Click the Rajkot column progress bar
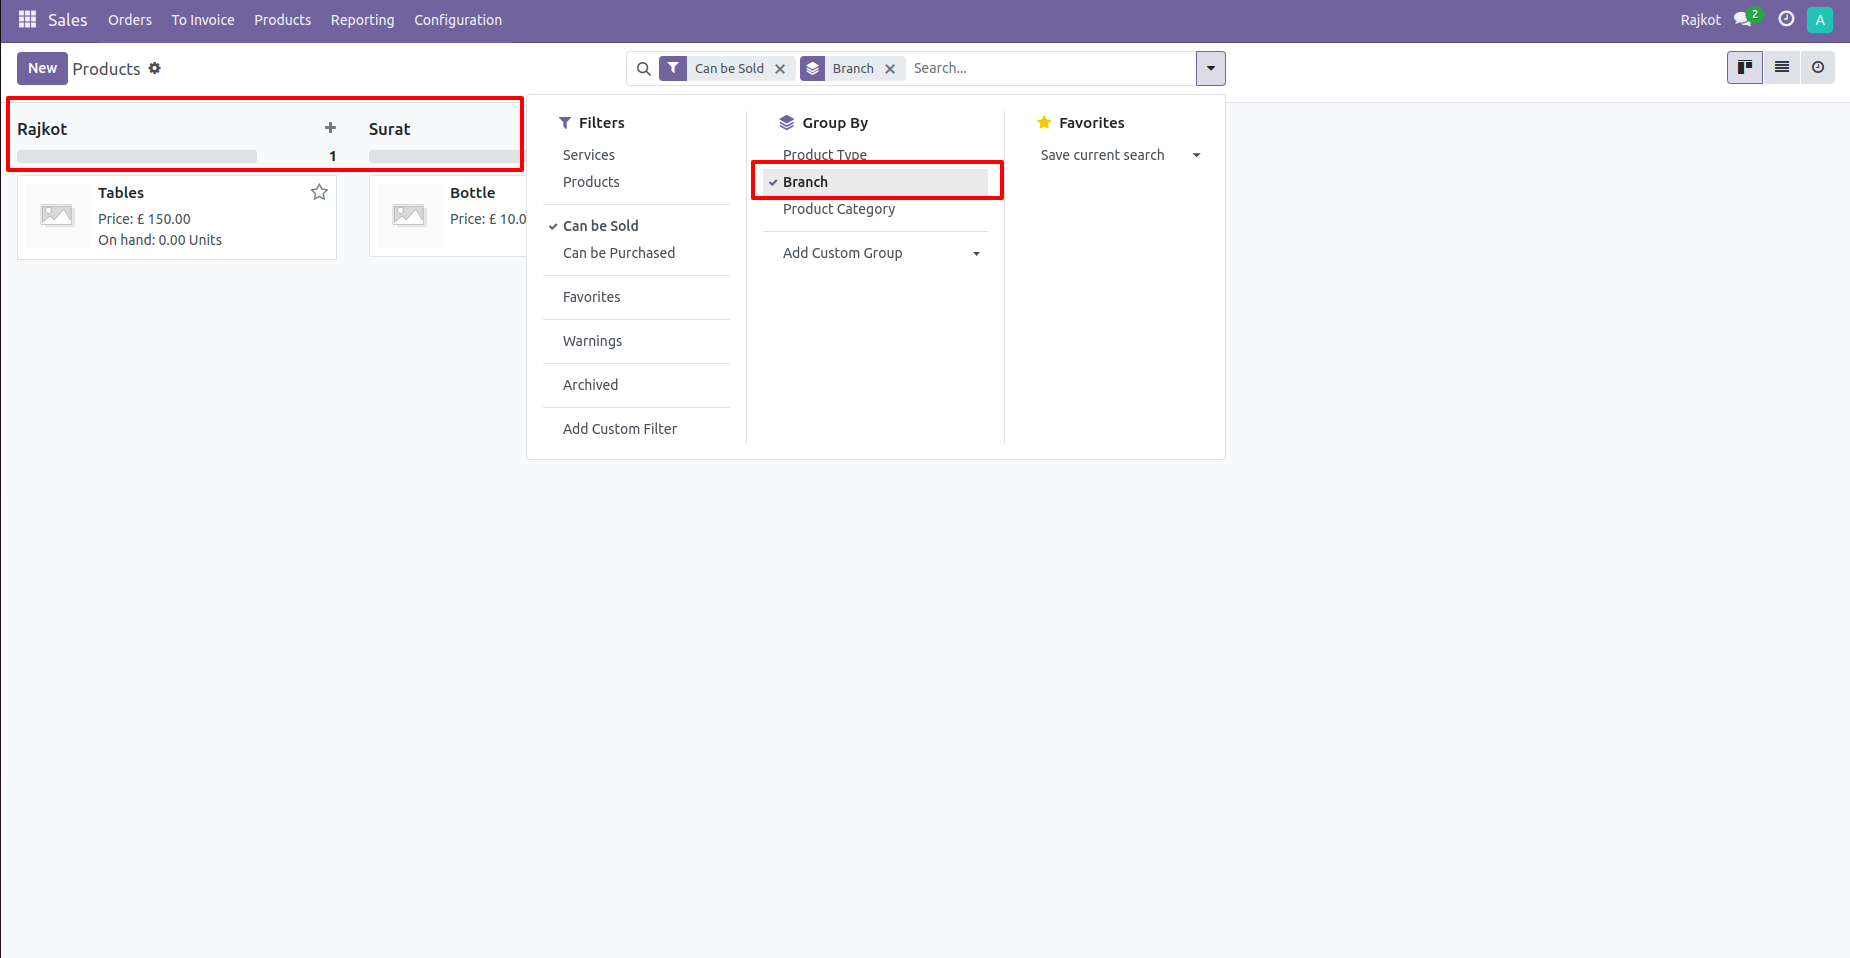Viewport: 1850px width, 958px height. coord(137,156)
